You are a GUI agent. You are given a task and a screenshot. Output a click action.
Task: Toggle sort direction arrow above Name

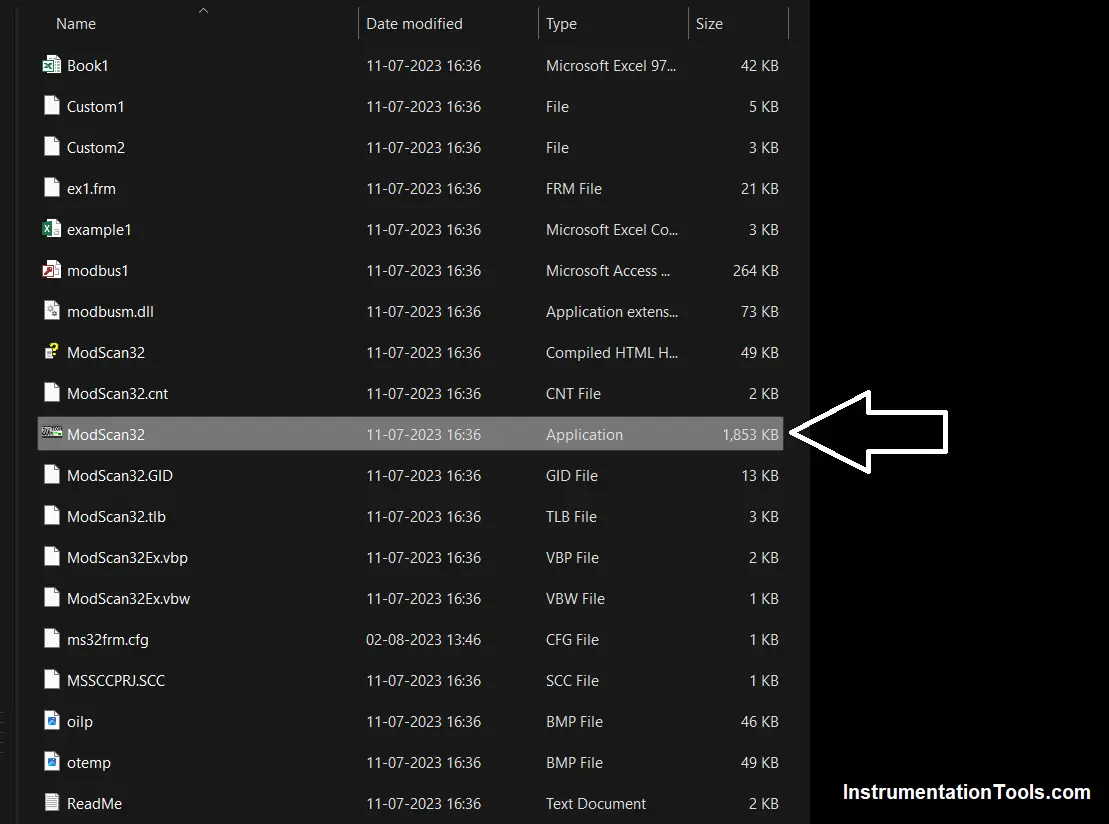pyautogui.click(x=203, y=11)
